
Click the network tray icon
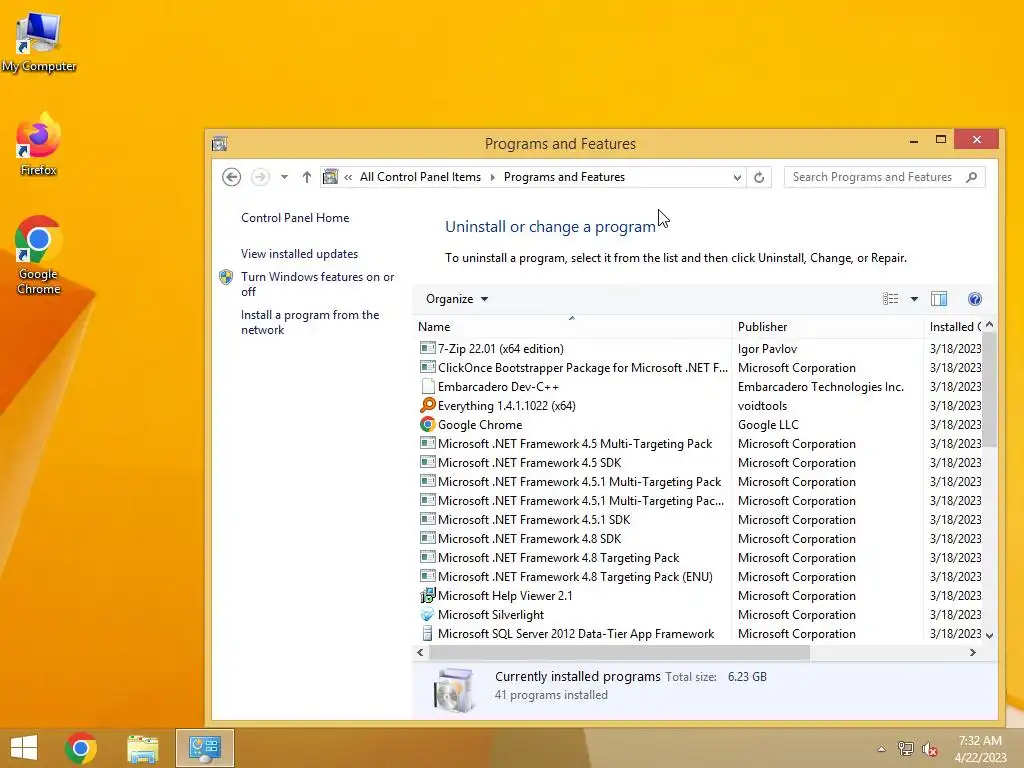click(x=905, y=749)
